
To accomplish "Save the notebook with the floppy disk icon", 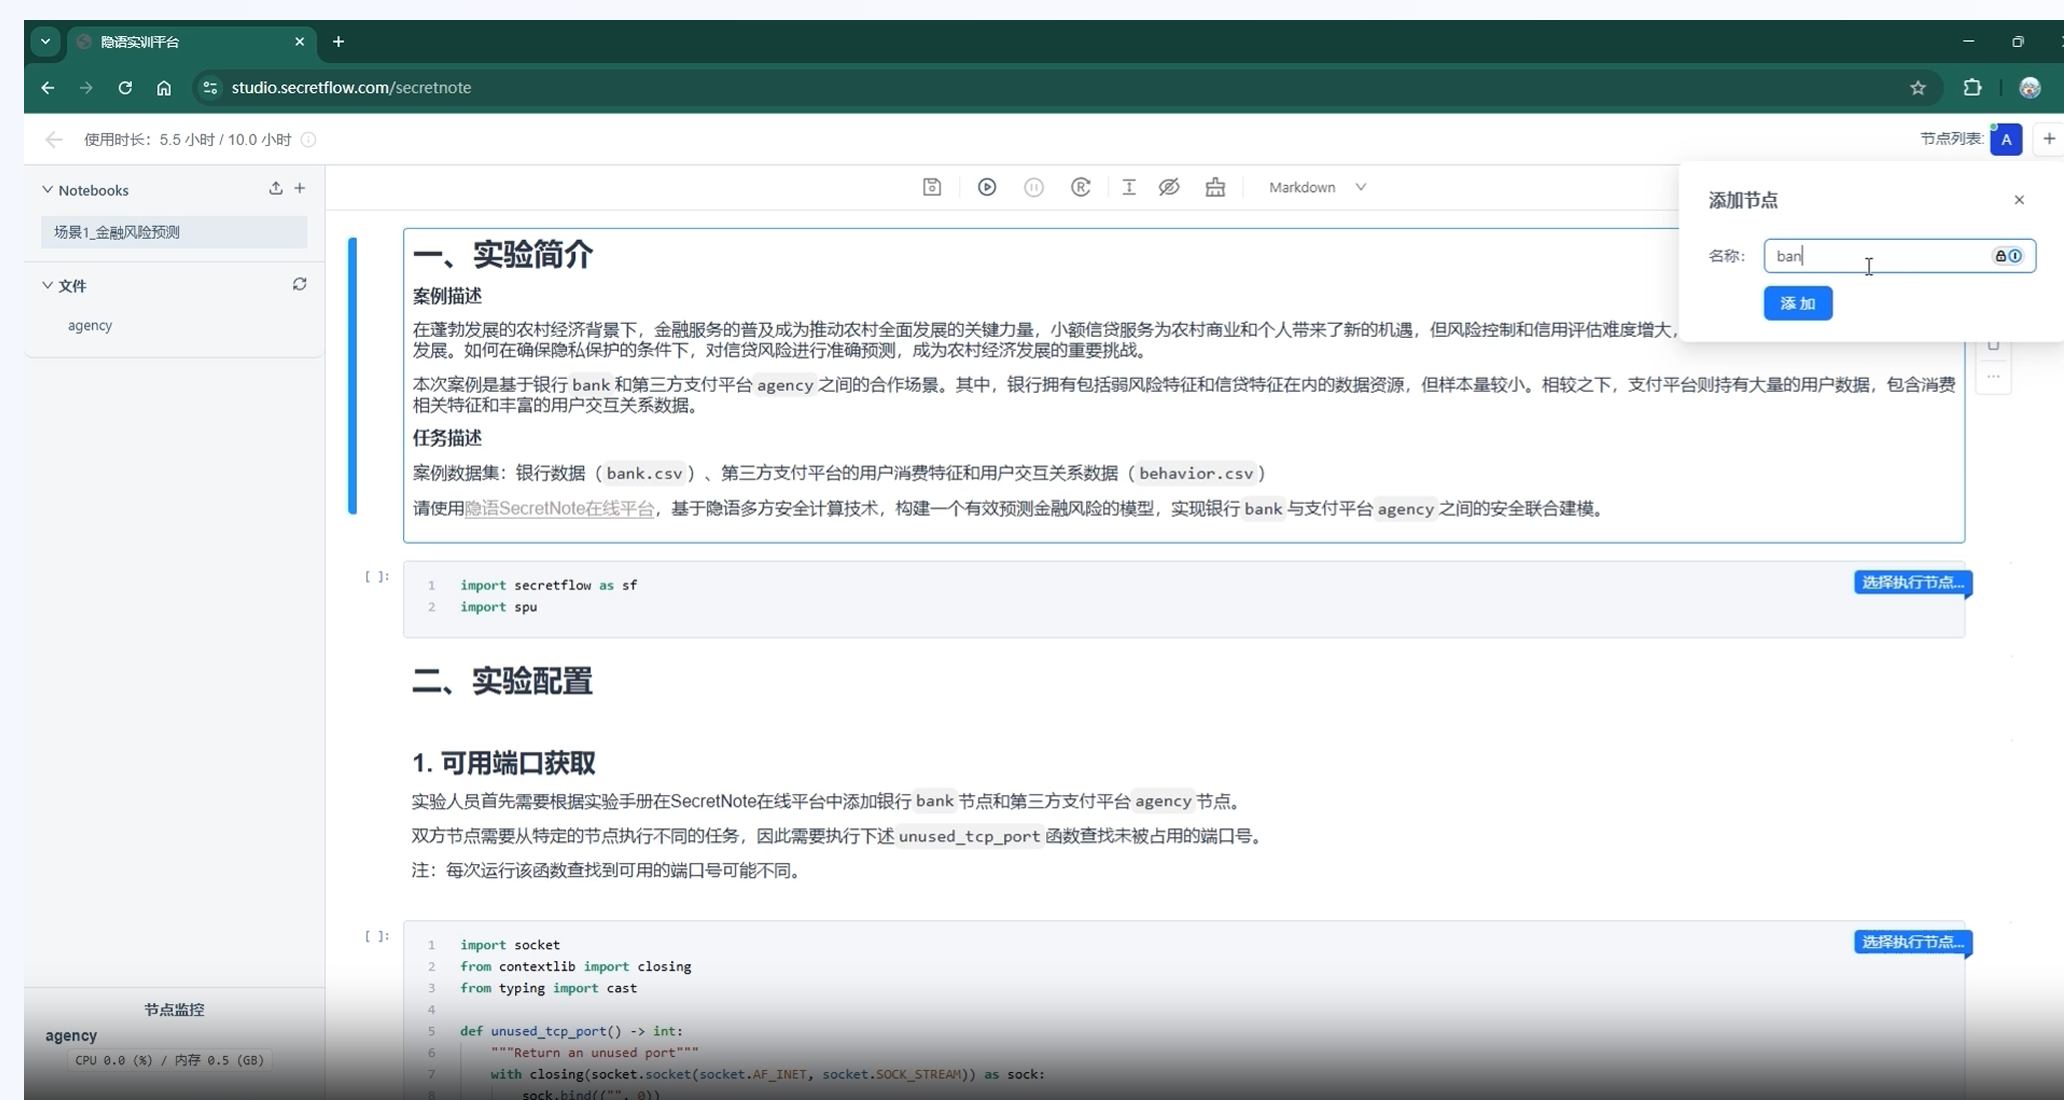I will point(931,187).
